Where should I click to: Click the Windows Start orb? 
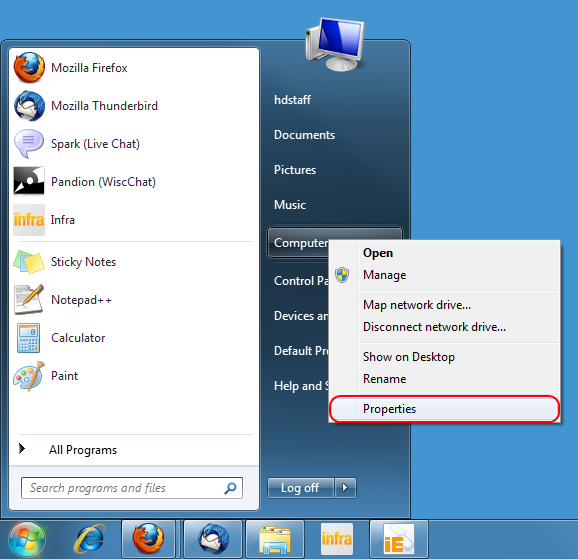(x=27, y=539)
